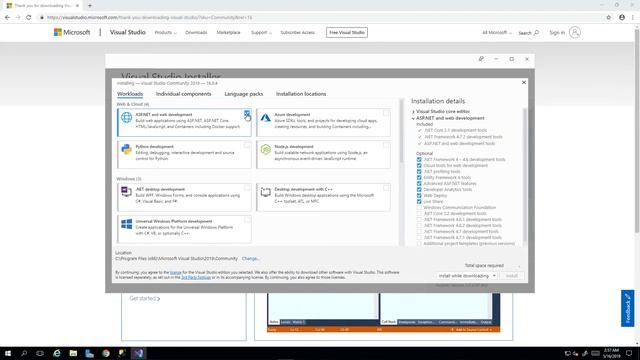640x360 pixels.
Task: Click the pin icon in the installer title bar
Action: [481, 59]
